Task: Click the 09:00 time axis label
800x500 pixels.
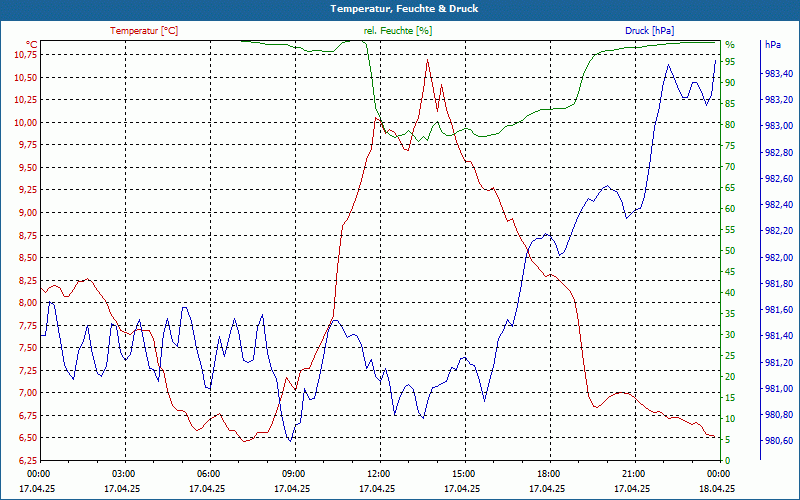Action: 293,473
